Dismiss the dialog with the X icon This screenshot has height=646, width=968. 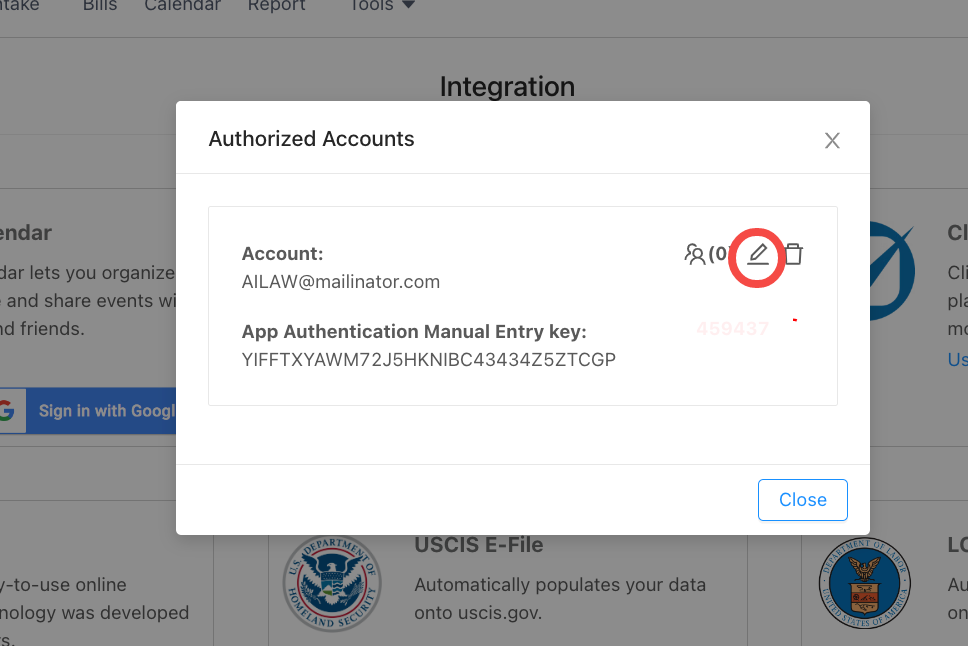pyautogui.click(x=832, y=141)
